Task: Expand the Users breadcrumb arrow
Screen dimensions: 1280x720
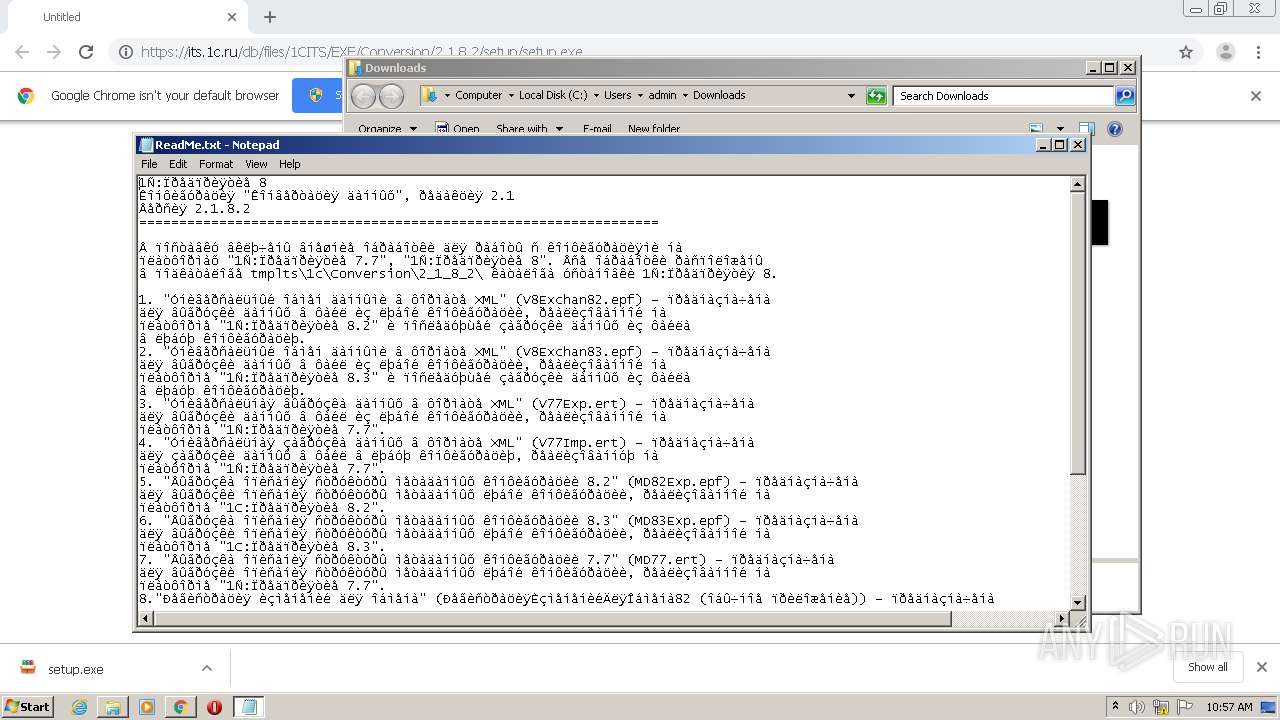Action: [640, 96]
